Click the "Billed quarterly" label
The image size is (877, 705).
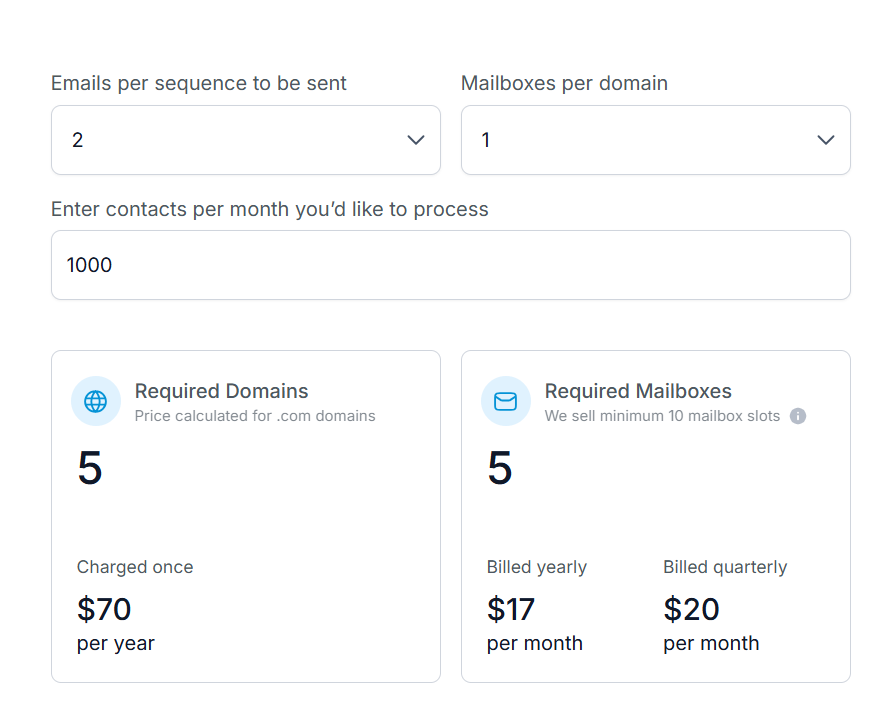click(x=725, y=567)
